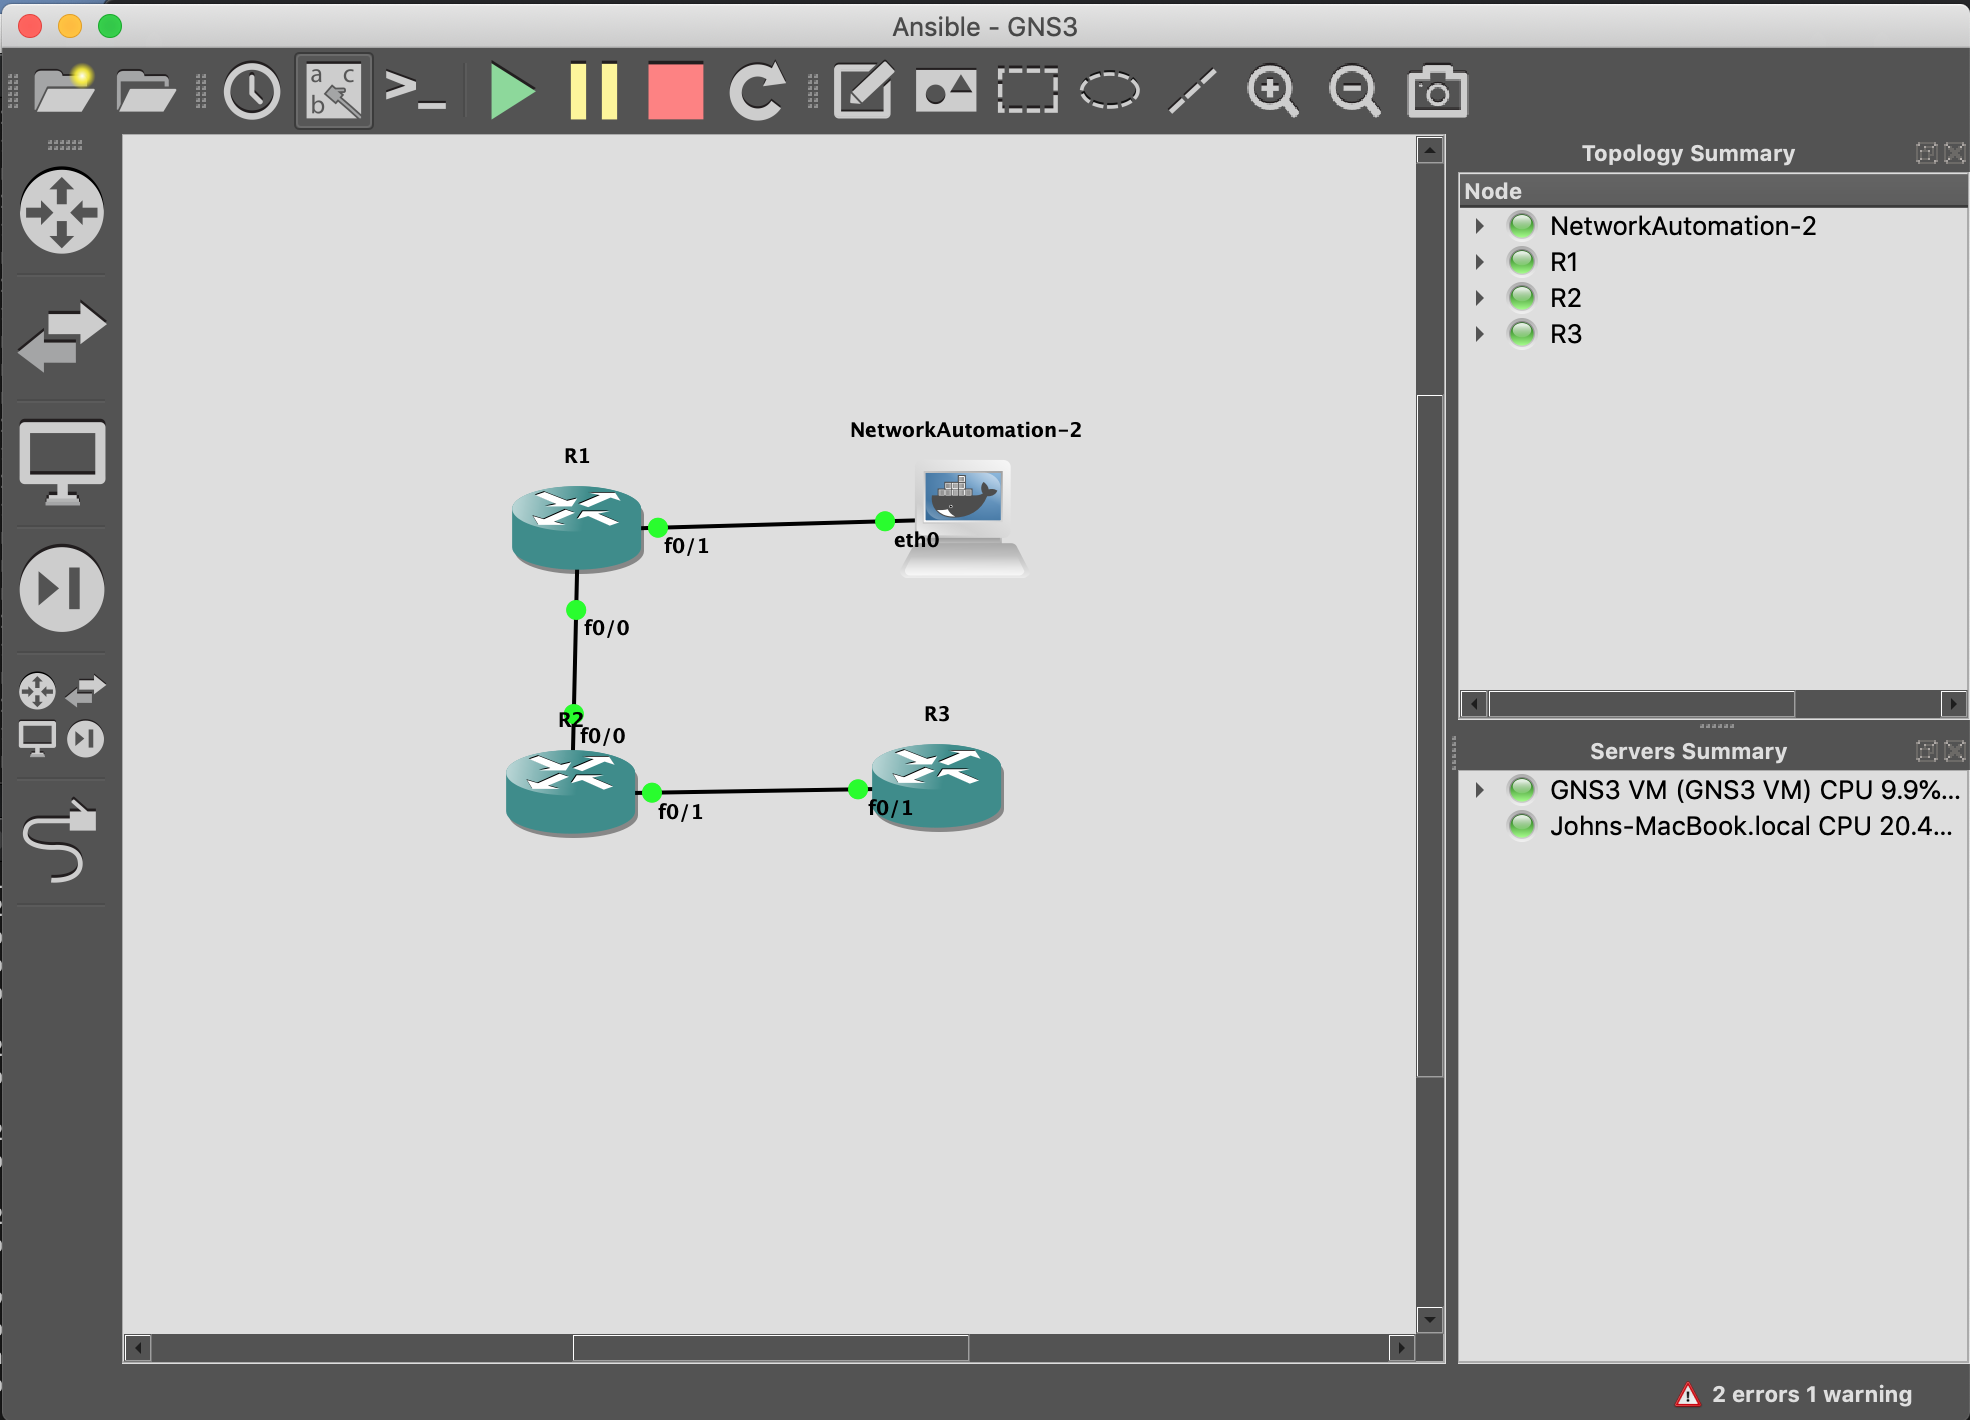This screenshot has width=1970, height=1420.
Task: Toggle show interface labels button
Action: [333, 91]
